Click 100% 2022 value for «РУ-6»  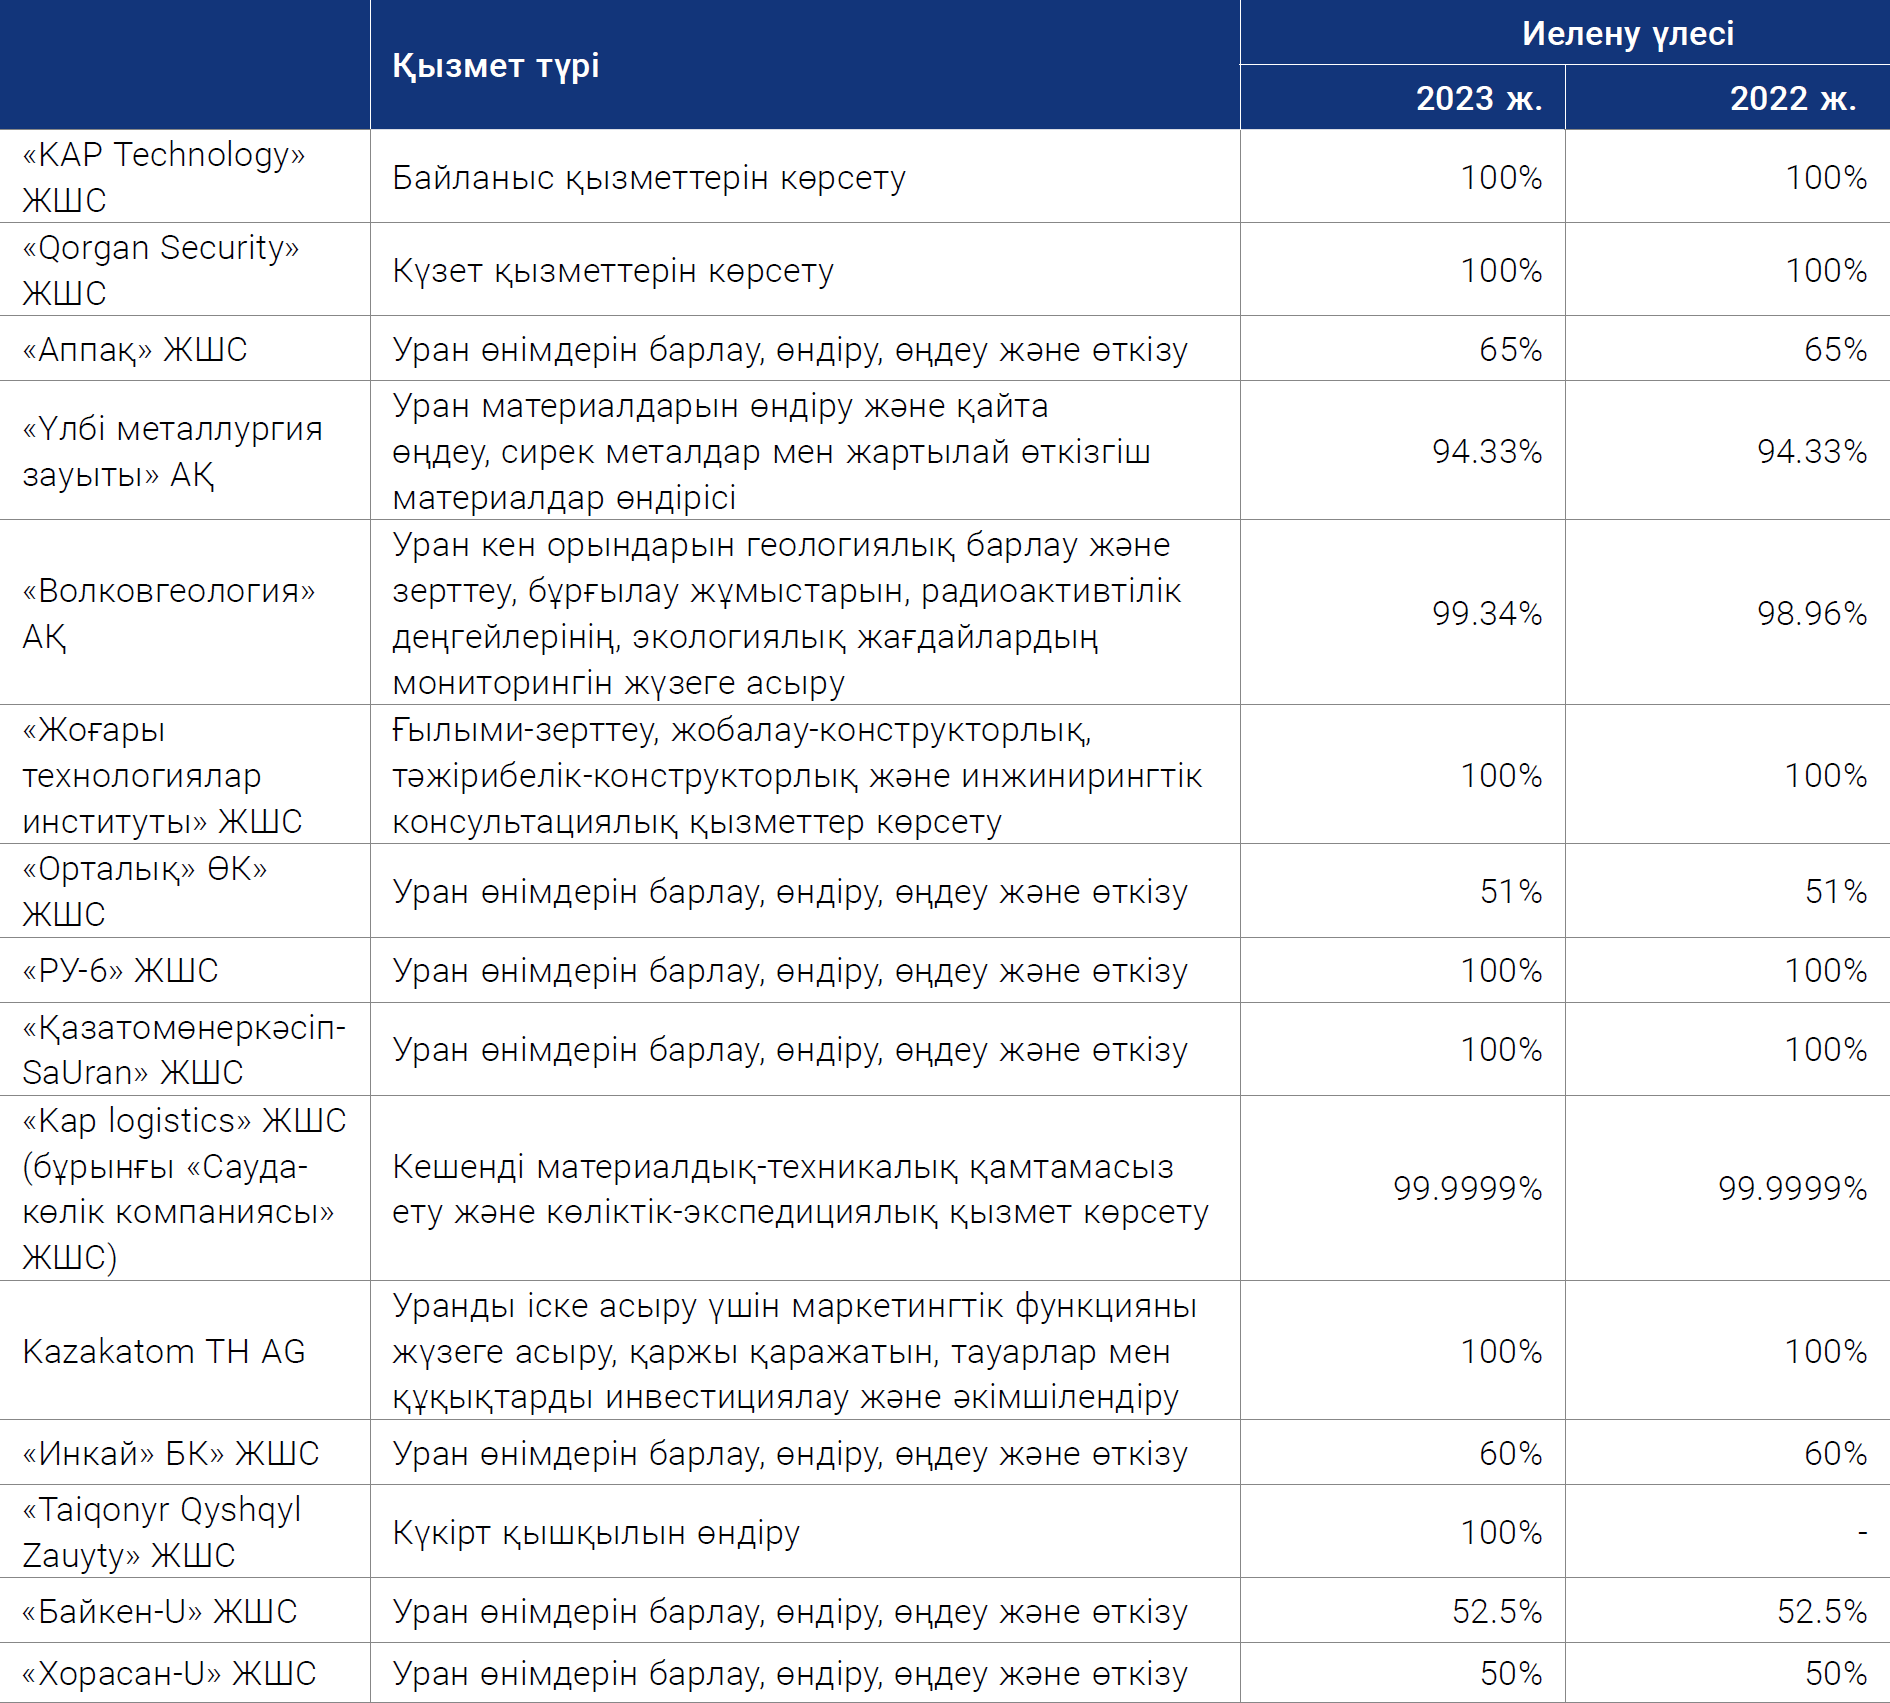[1827, 970]
